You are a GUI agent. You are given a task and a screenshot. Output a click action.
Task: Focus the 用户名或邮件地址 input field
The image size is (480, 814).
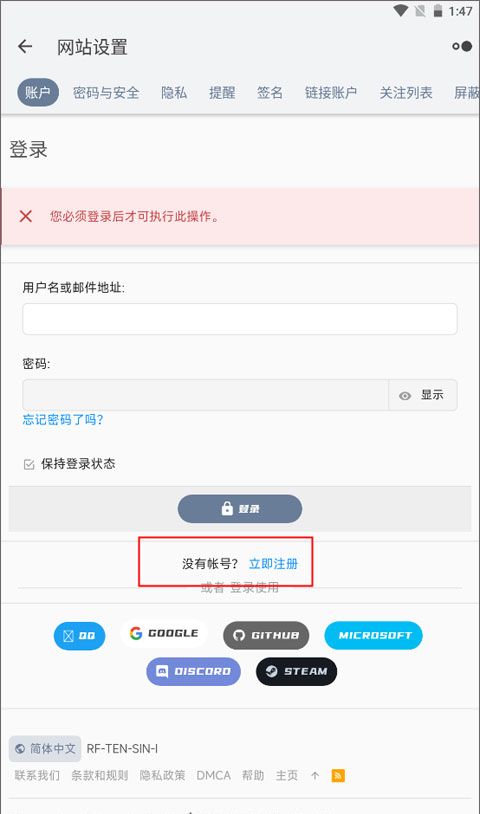[x=240, y=319]
